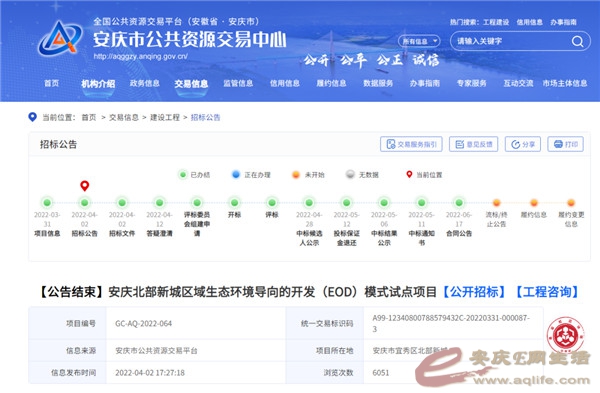Screen dimensions: 600x393
Task: Select 项目信息 green timeline node
Action: click(x=47, y=202)
